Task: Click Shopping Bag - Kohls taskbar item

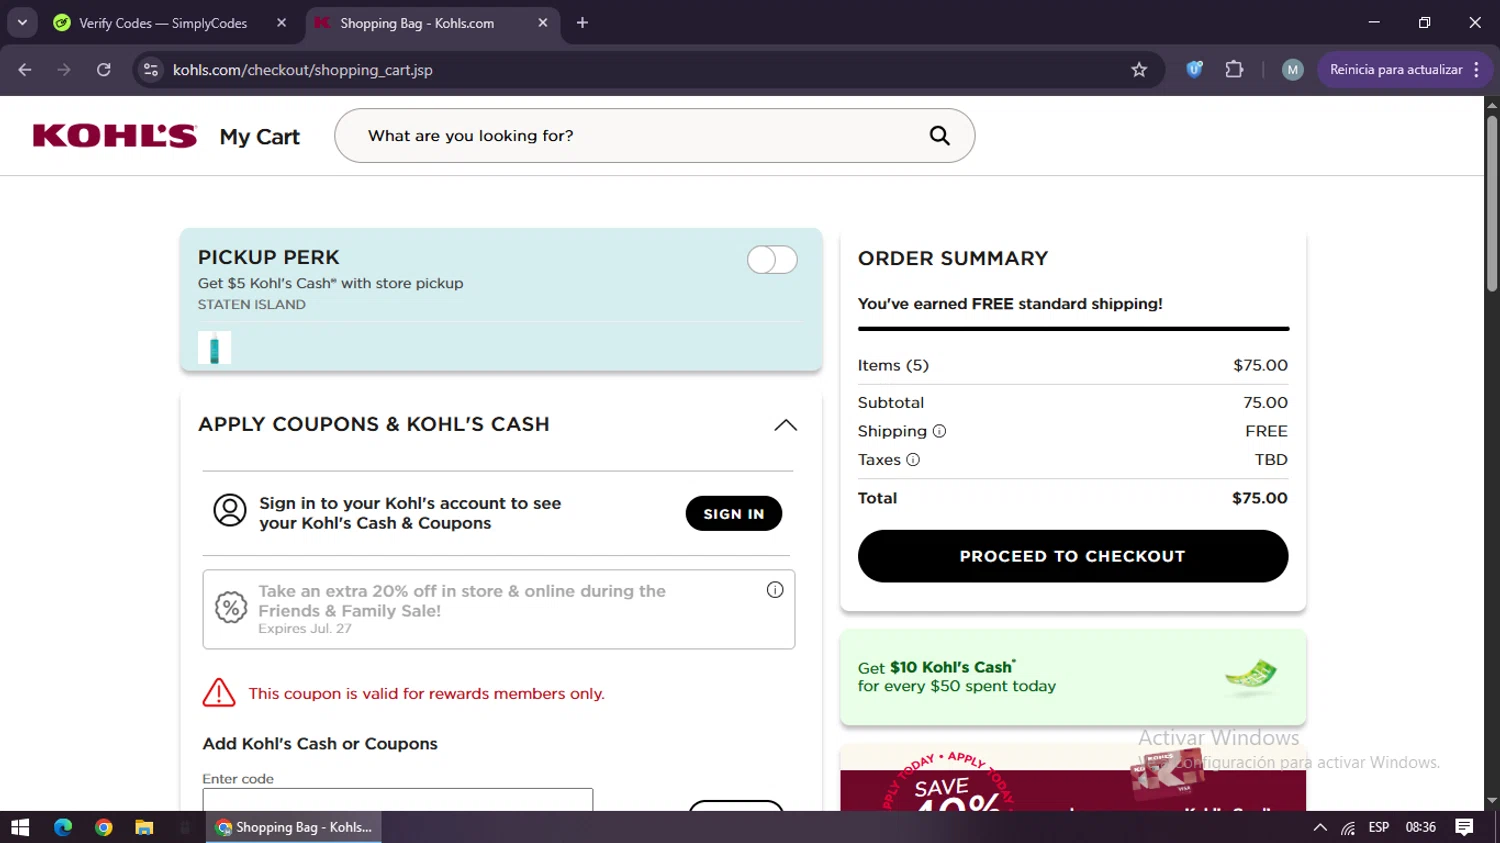Action: (294, 828)
